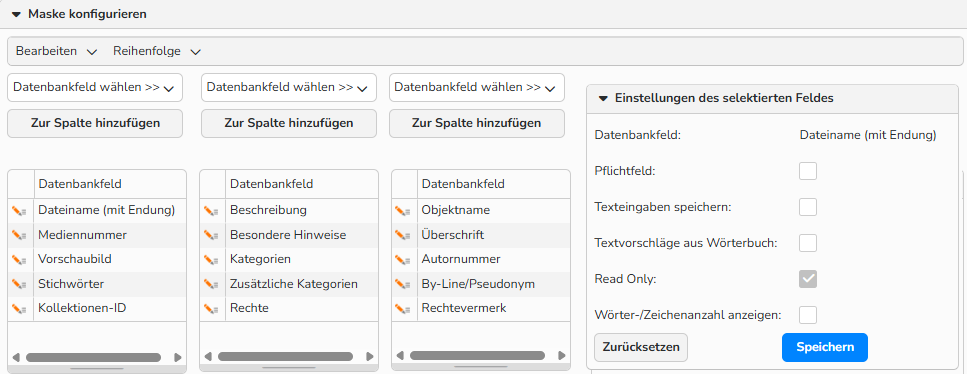
Task: Click edit pencil icon for Überschrift row
Action: click(x=402, y=236)
